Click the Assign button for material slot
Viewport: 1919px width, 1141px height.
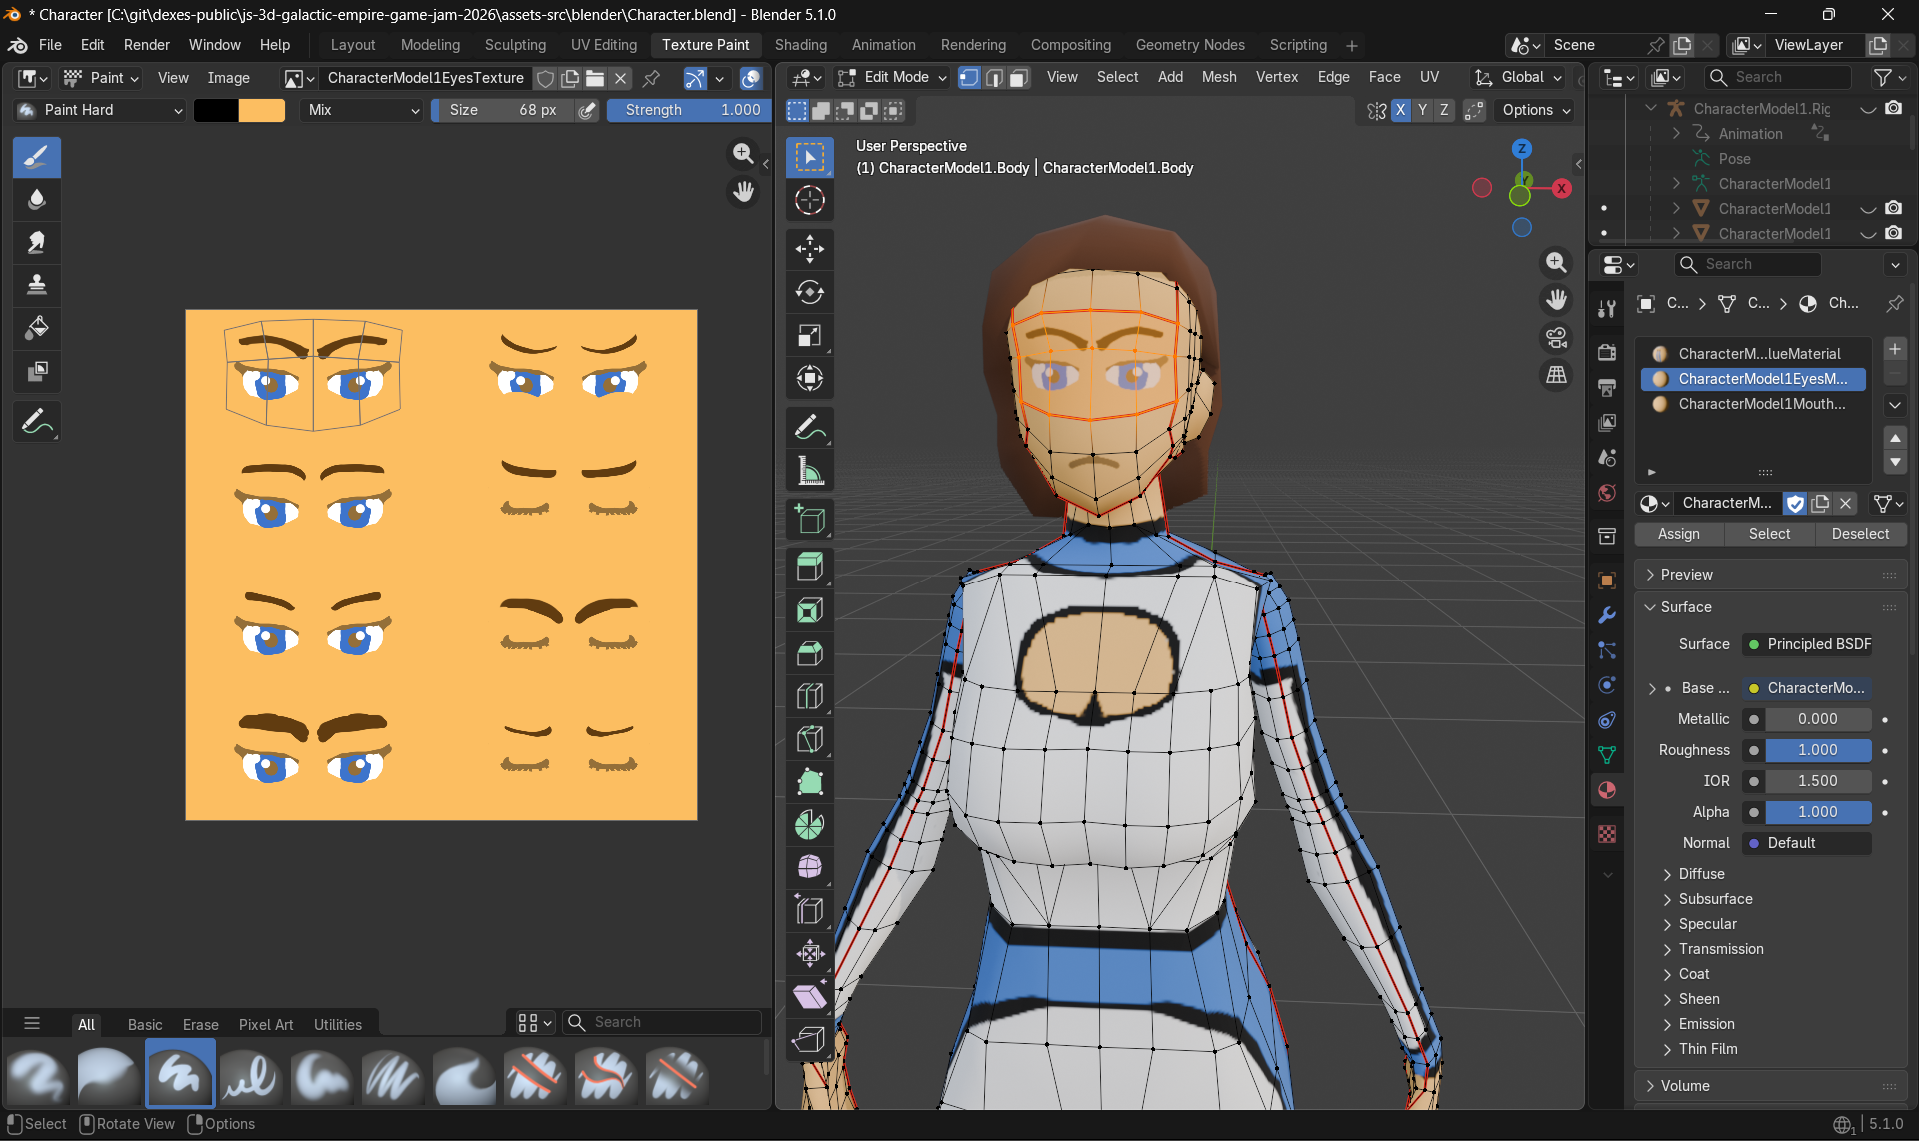(x=1678, y=534)
